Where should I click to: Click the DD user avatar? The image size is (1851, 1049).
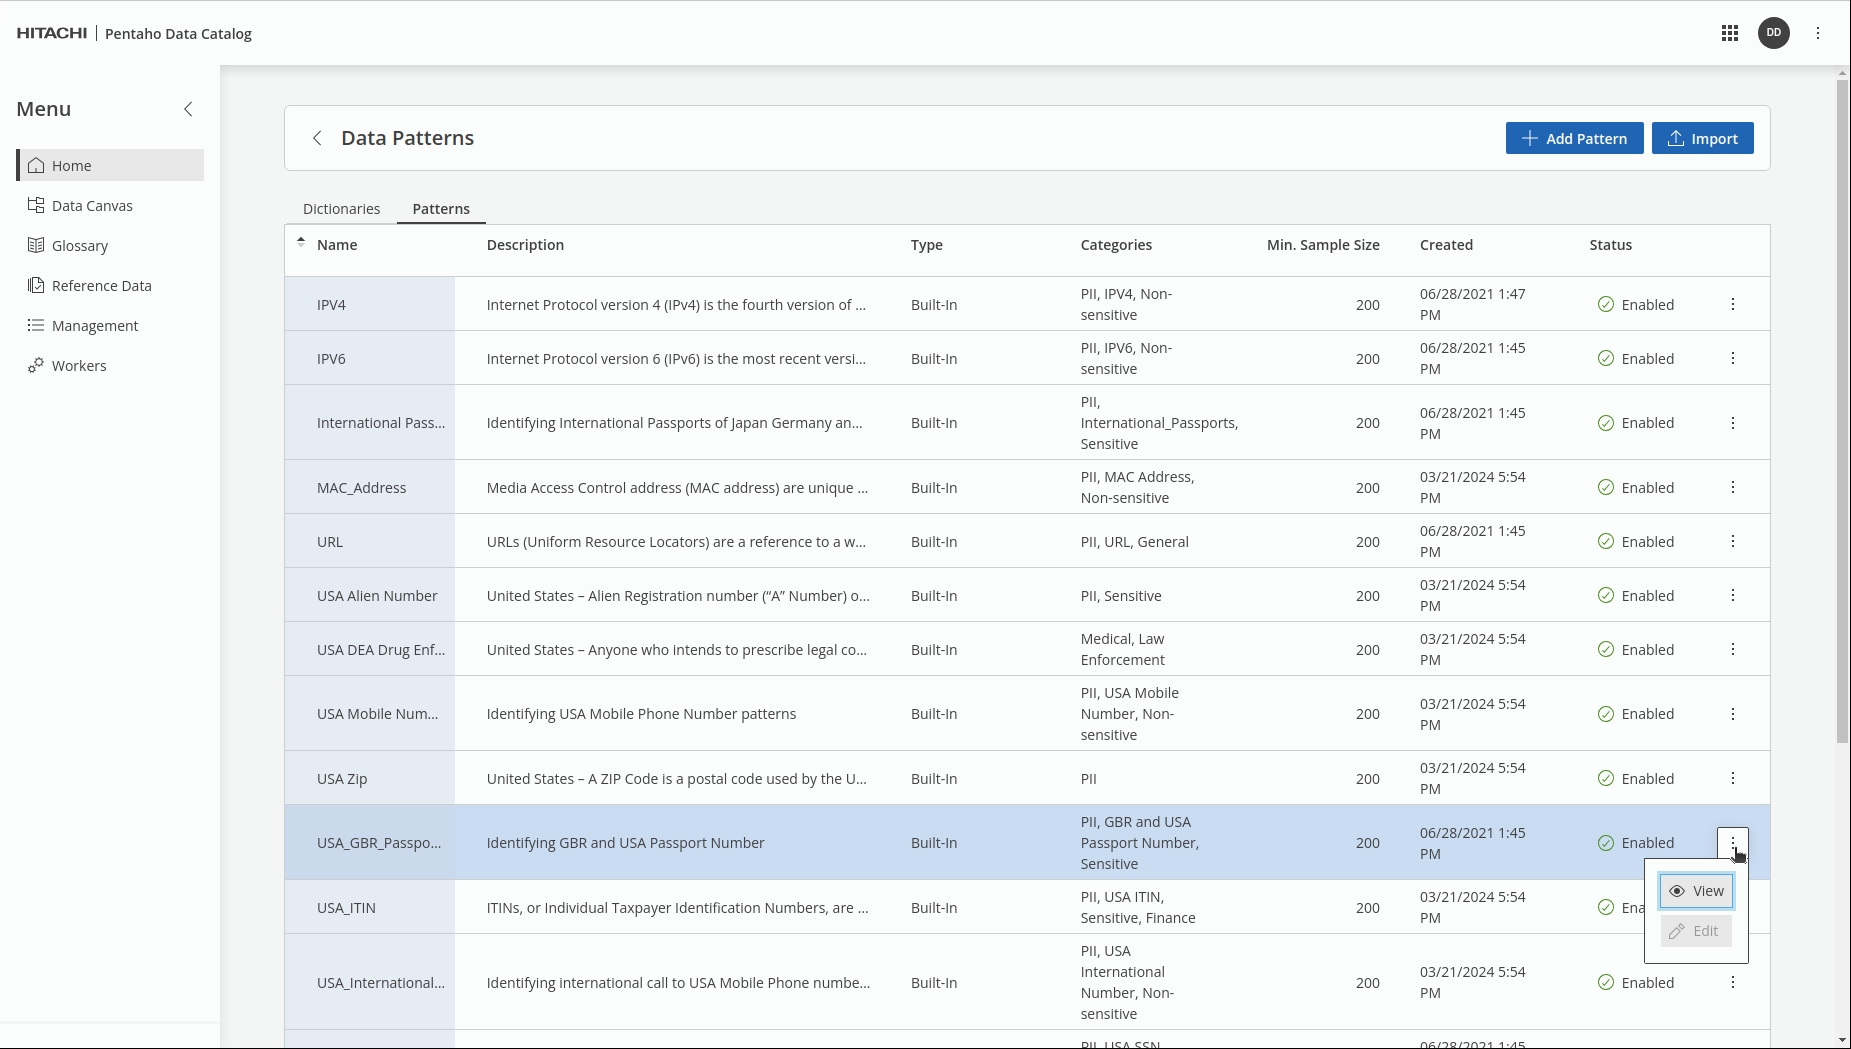click(x=1773, y=33)
